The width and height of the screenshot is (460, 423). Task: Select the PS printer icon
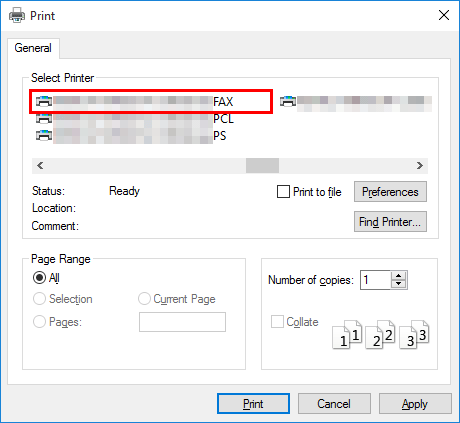click(x=44, y=135)
